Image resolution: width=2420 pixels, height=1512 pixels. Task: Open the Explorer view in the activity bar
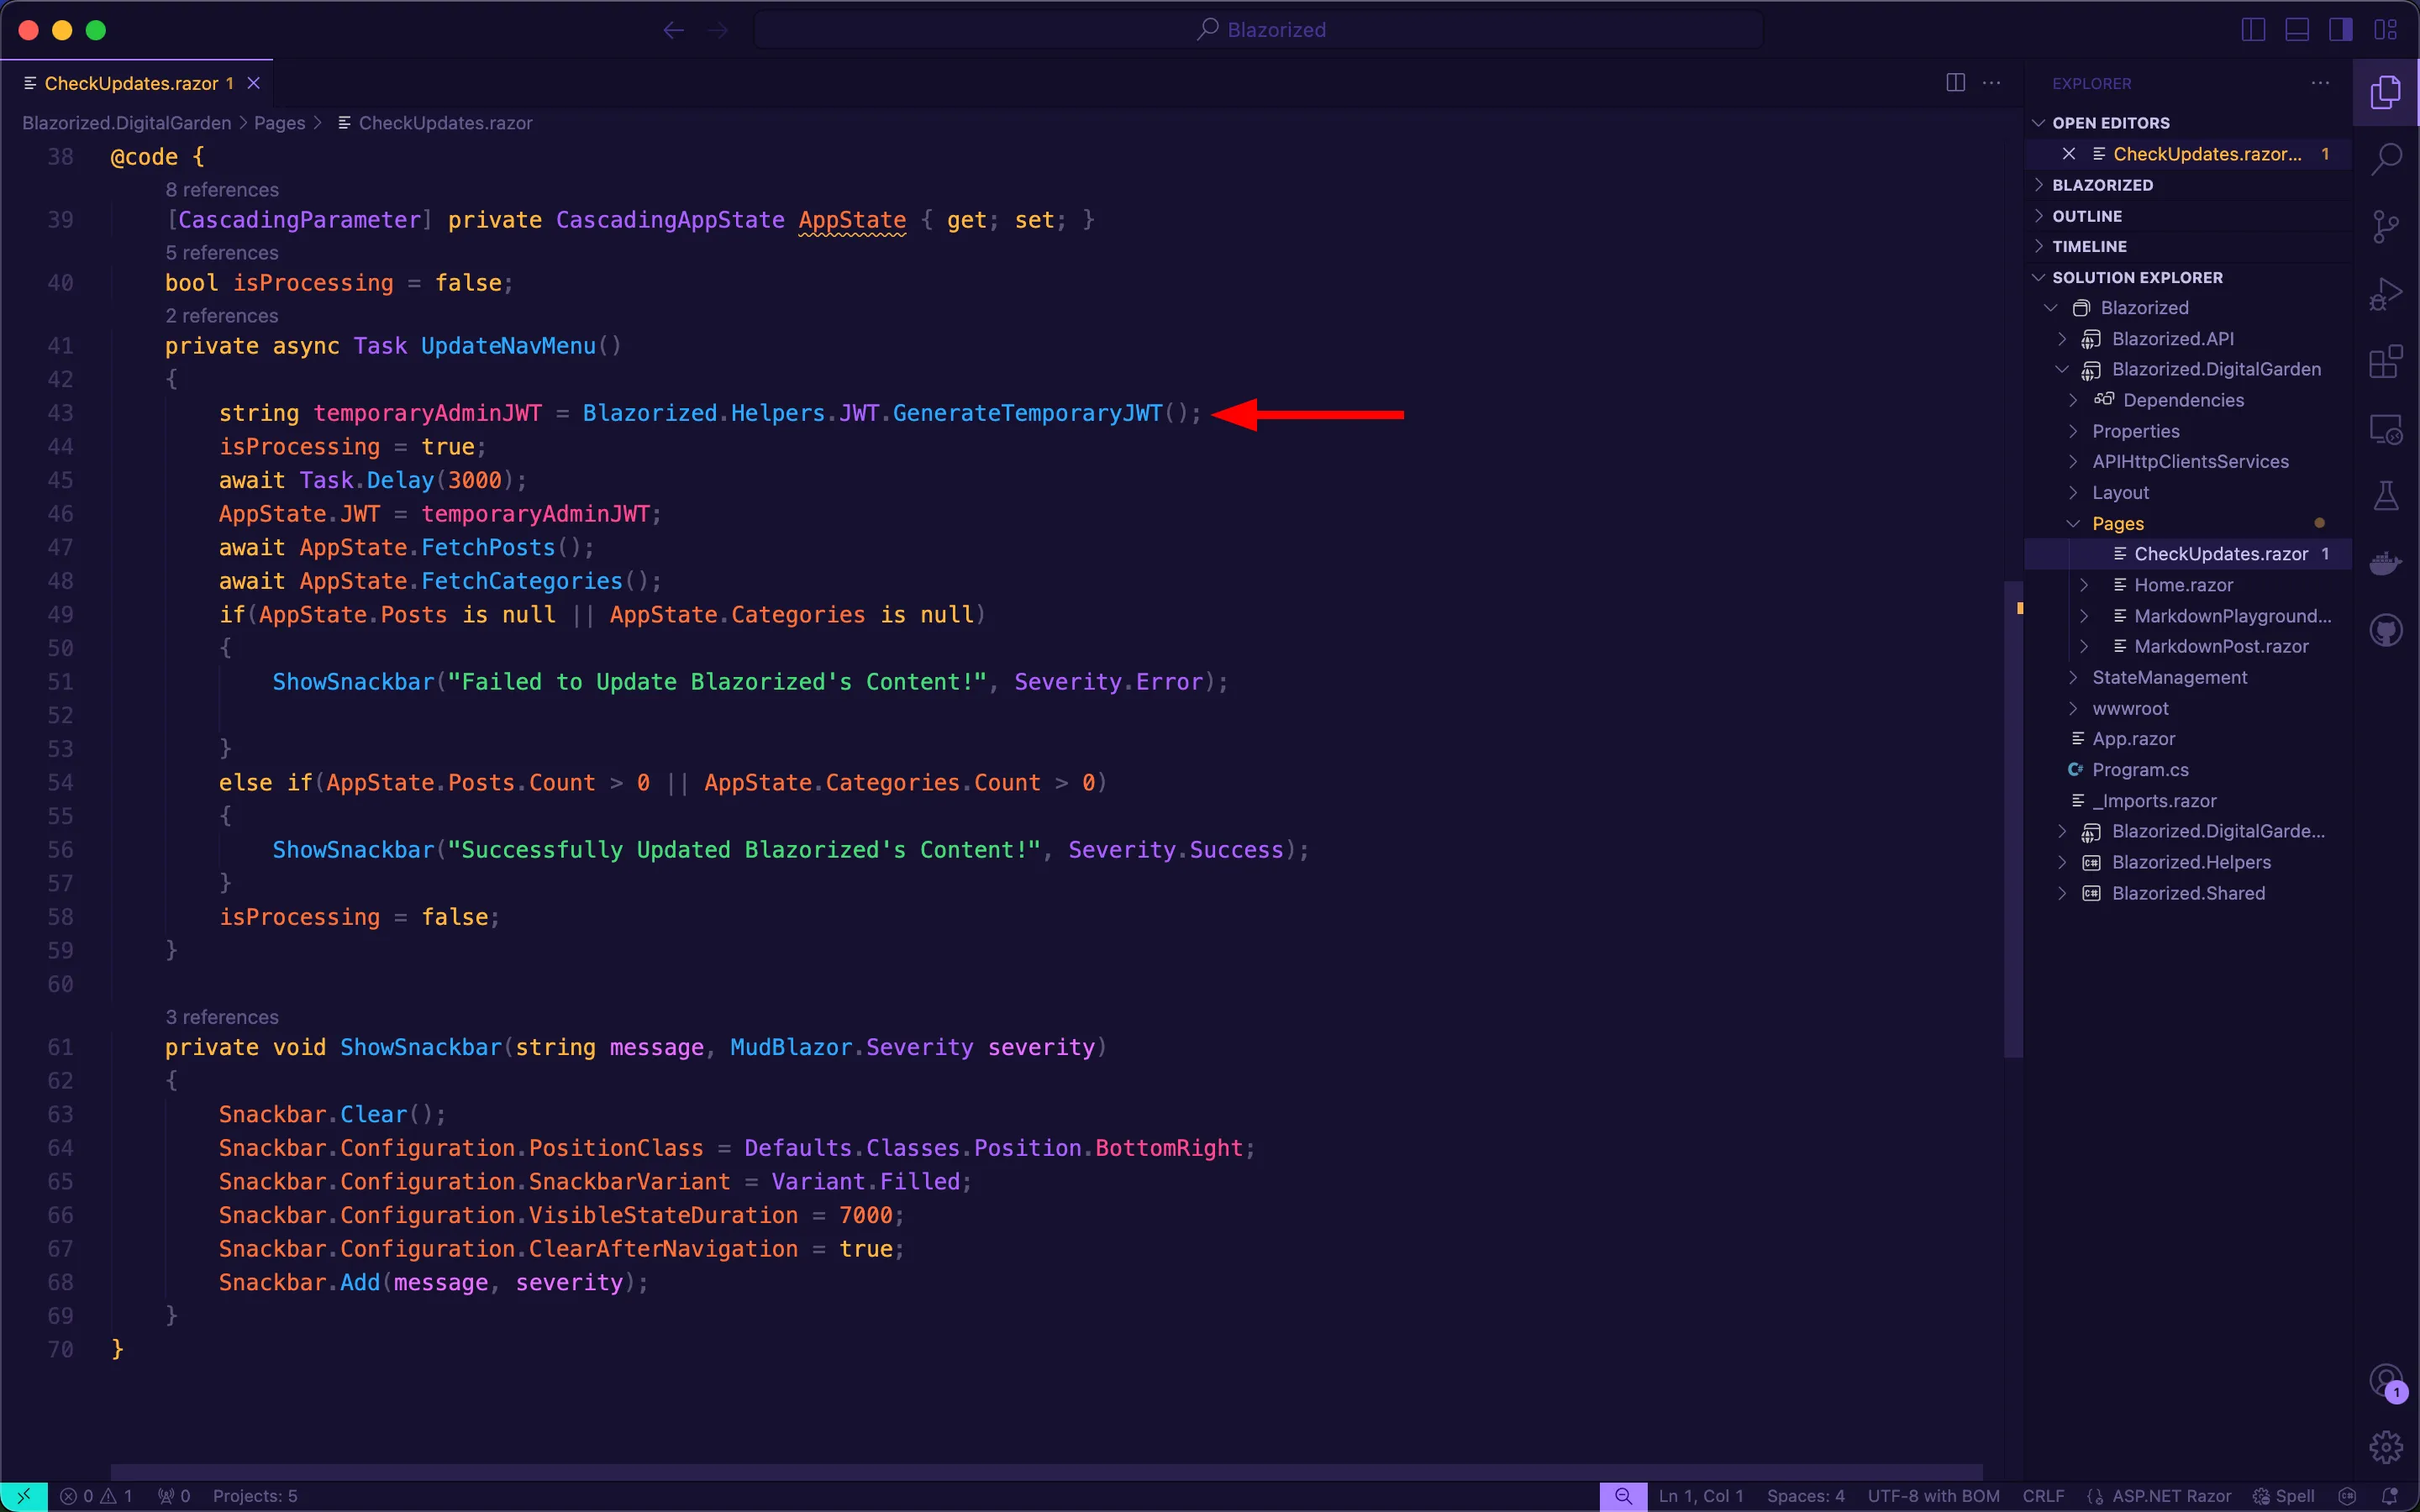2385,92
